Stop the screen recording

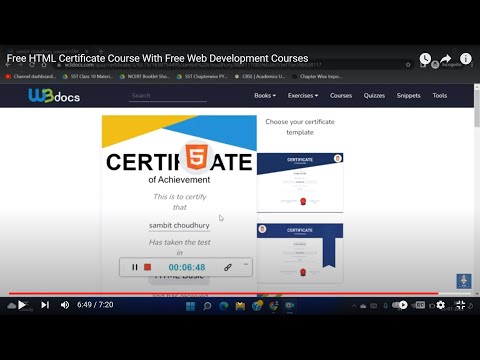147,267
